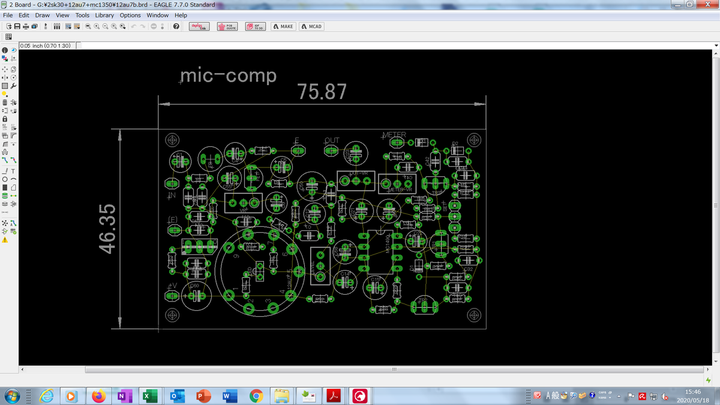The image size is (720, 405).
Task: Open the Options menu
Action: pos(130,16)
